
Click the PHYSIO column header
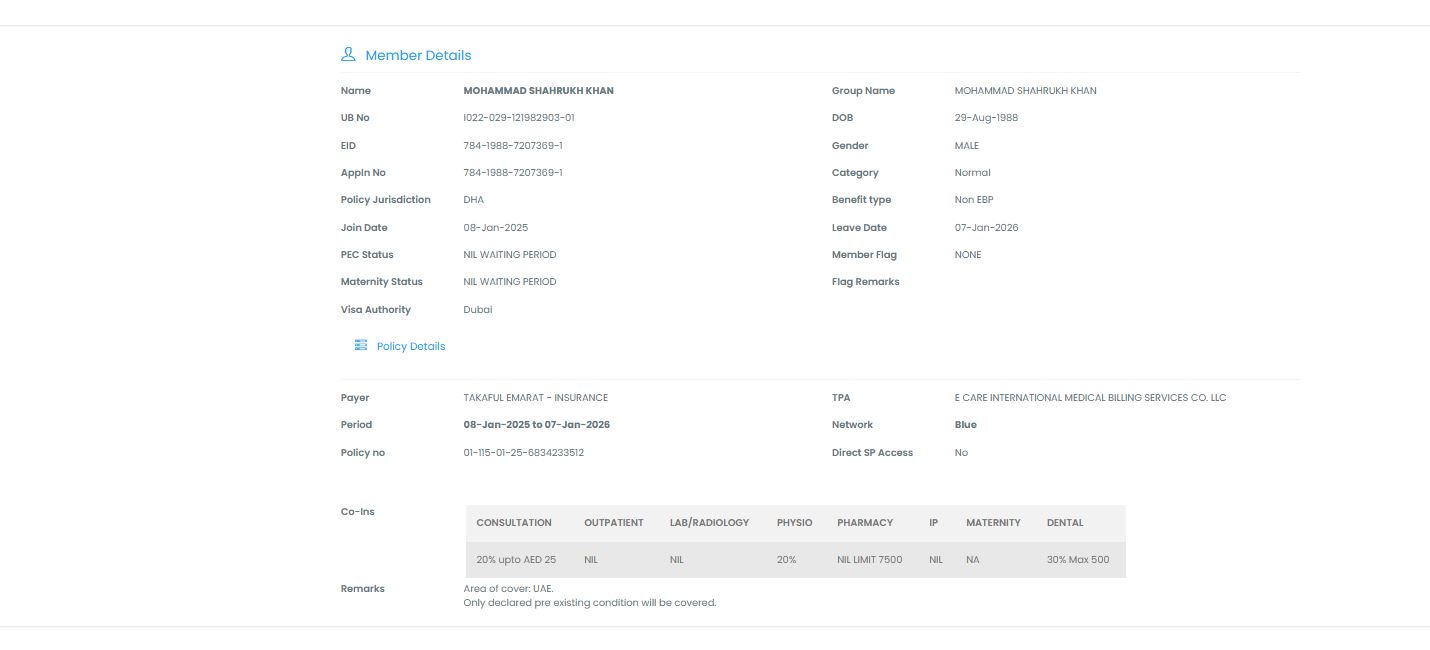pyautogui.click(x=794, y=523)
